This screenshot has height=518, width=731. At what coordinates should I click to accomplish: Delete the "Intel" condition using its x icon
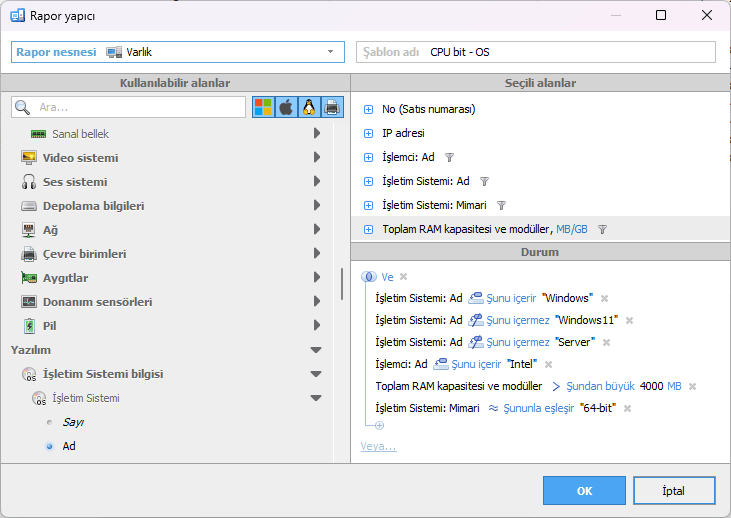coord(548,364)
